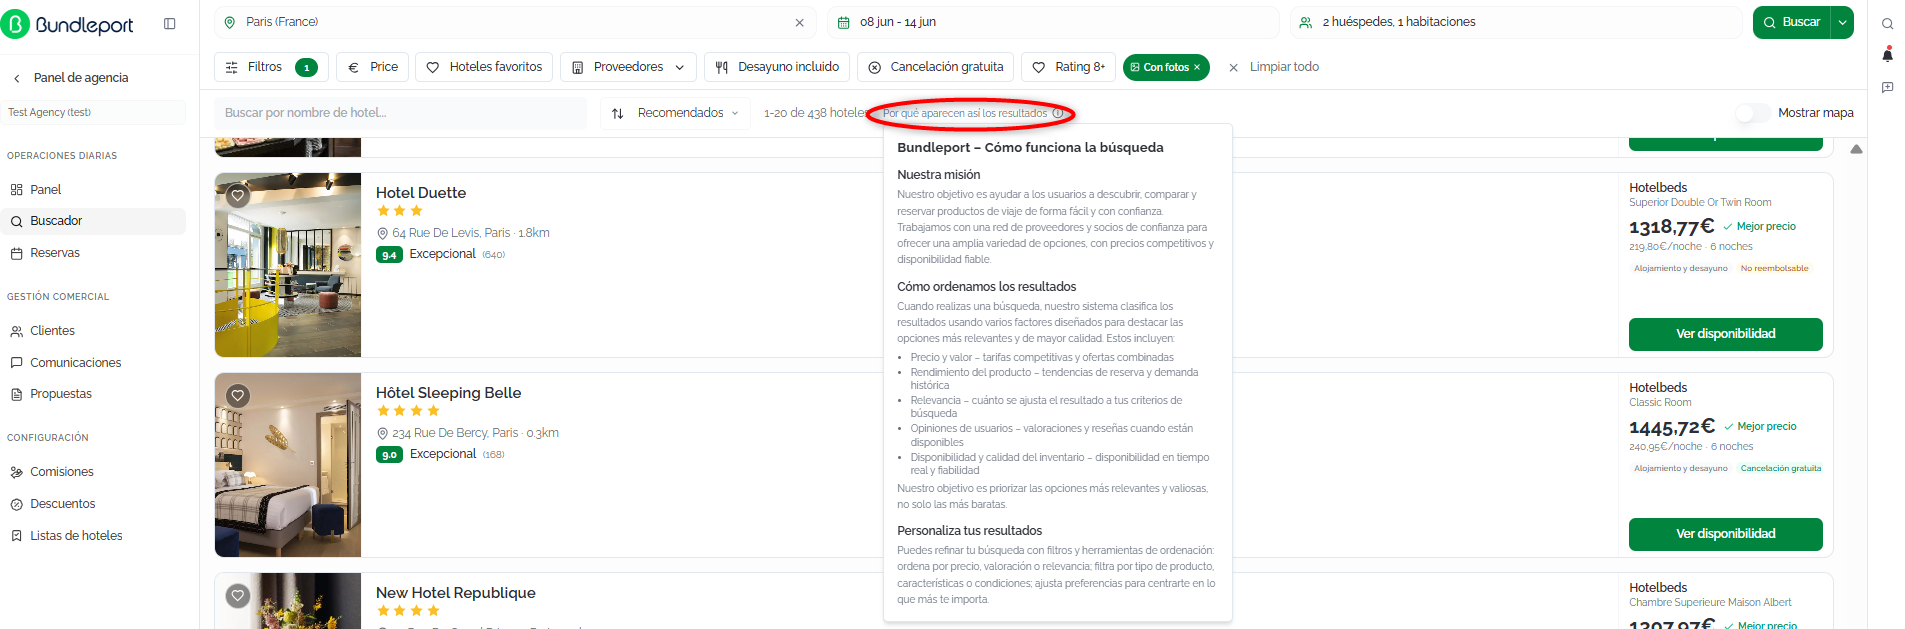Image resolution: width=1905 pixels, height=629 pixels.
Task: Click Hotel Duette 9.4 rating badge
Action: point(389,255)
